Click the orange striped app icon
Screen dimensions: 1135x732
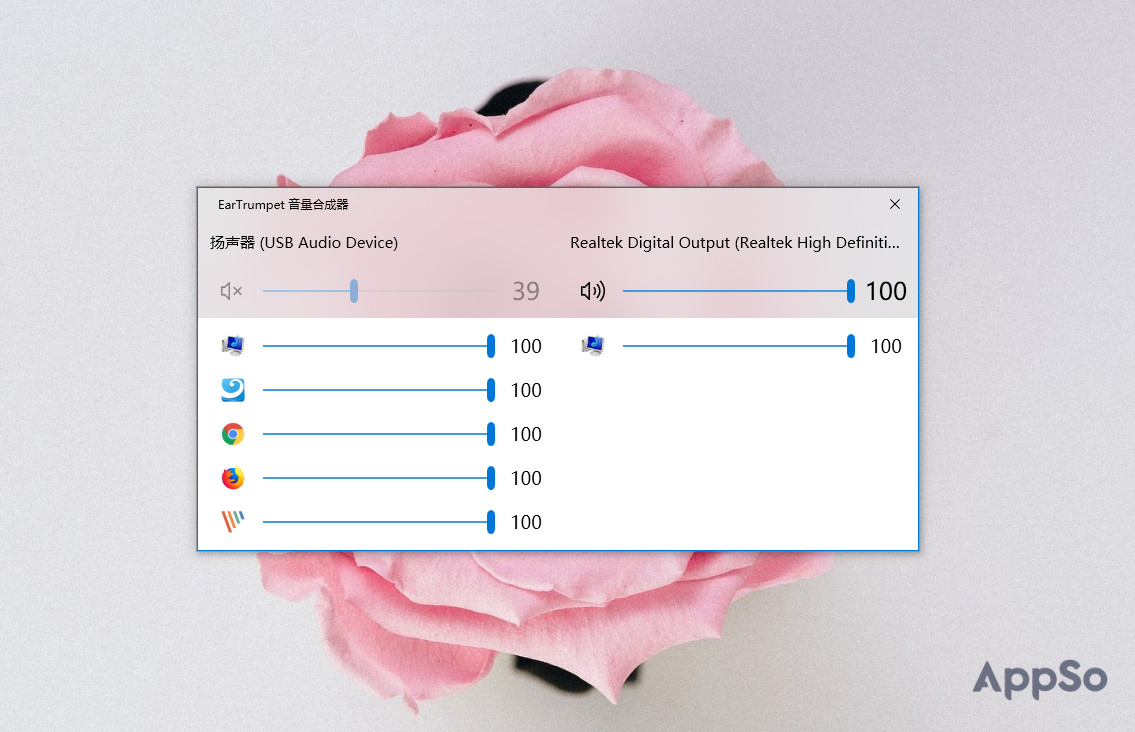pyautogui.click(x=232, y=521)
